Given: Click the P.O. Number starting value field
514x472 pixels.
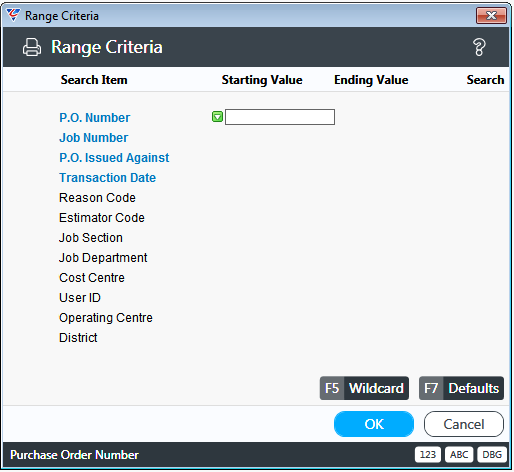Looking at the screenshot, I should (280, 117).
